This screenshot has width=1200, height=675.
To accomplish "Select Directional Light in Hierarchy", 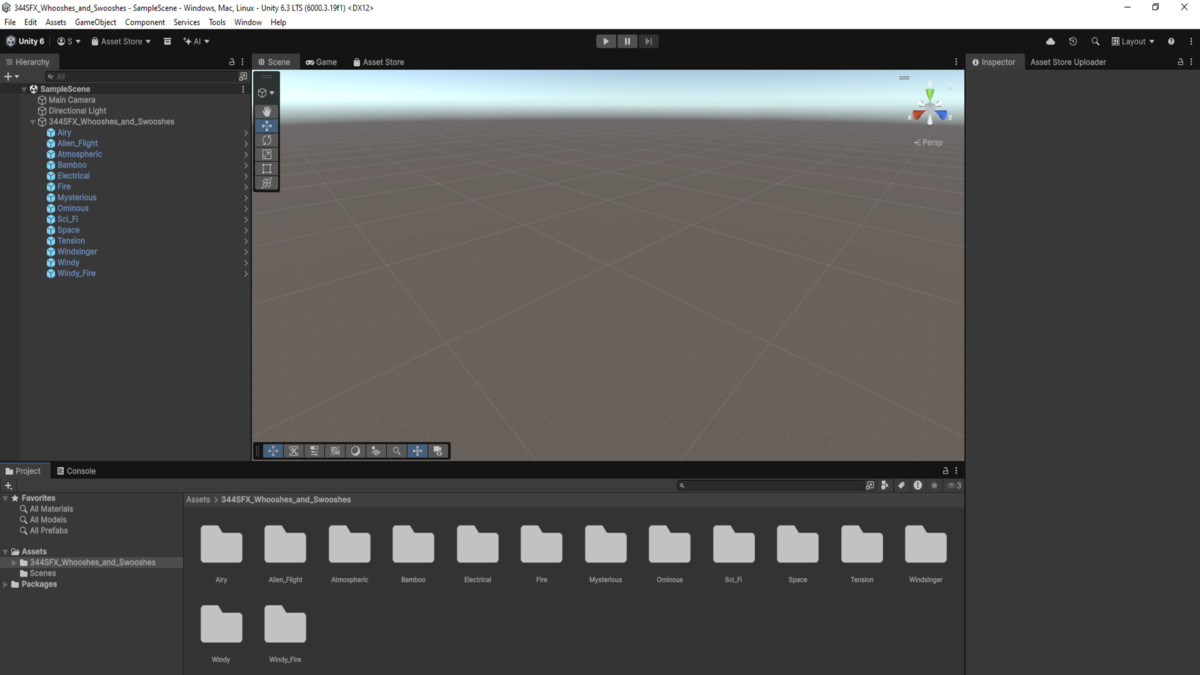I will pyautogui.click(x=77, y=111).
